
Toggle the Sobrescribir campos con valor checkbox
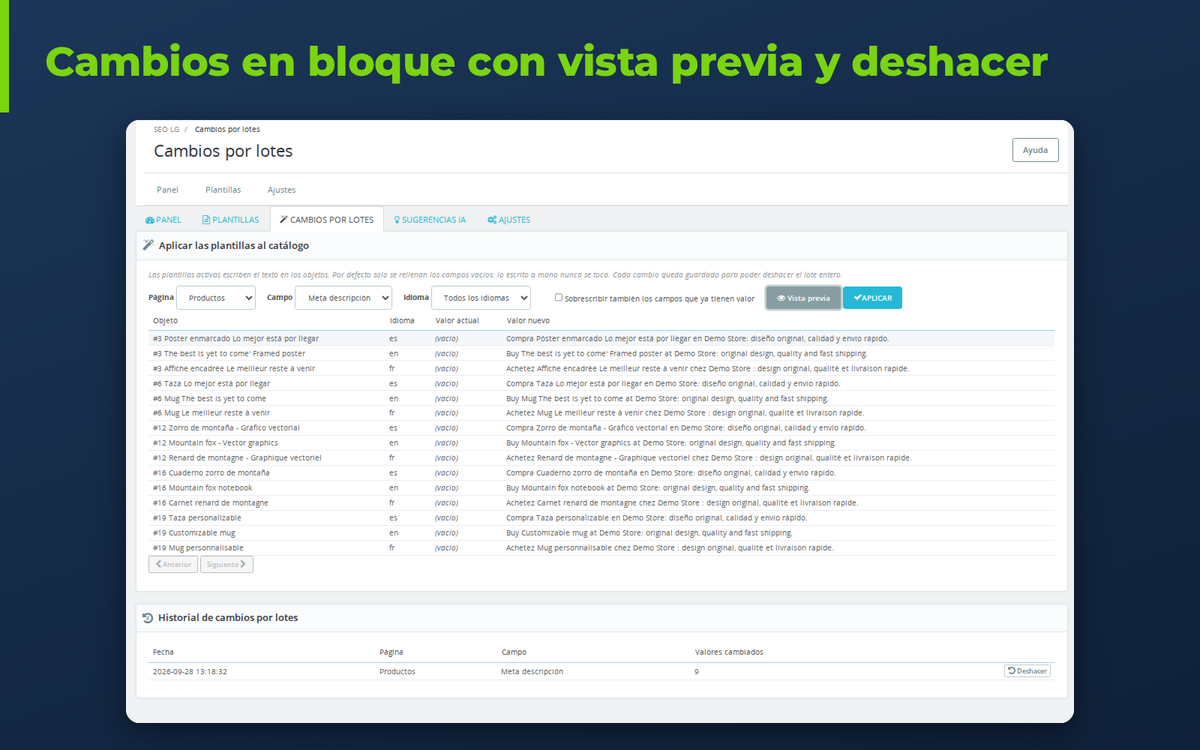coord(559,298)
